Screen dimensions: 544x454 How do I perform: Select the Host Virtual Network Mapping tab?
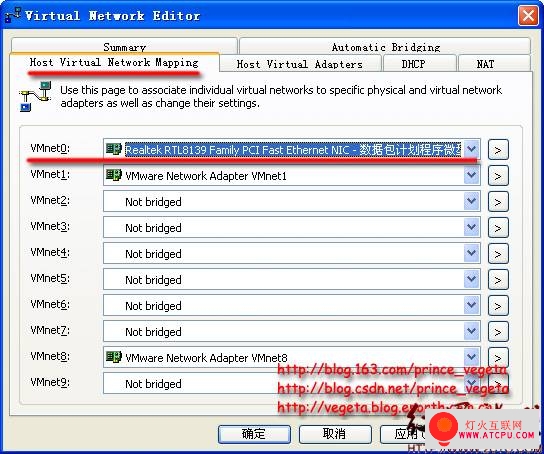tap(114, 62)
